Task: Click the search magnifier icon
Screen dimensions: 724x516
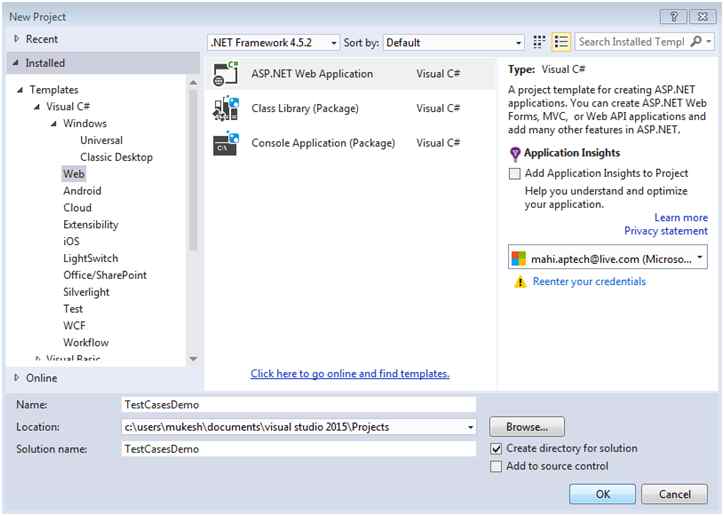Action: tap(696, 42)
